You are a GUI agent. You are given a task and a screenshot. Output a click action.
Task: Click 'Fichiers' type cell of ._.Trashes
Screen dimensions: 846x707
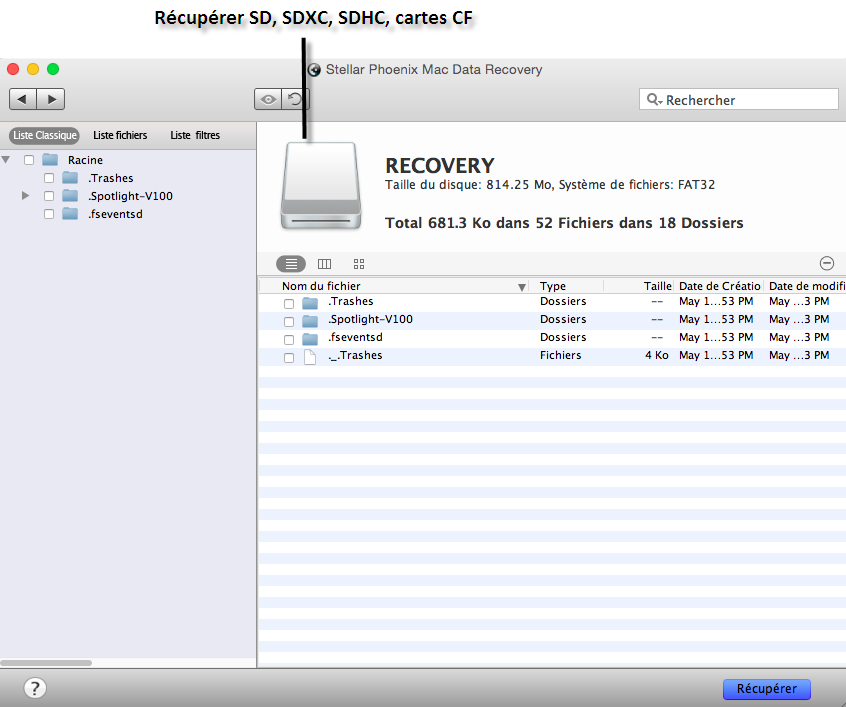pyautogui.click(x=561, y=355)
